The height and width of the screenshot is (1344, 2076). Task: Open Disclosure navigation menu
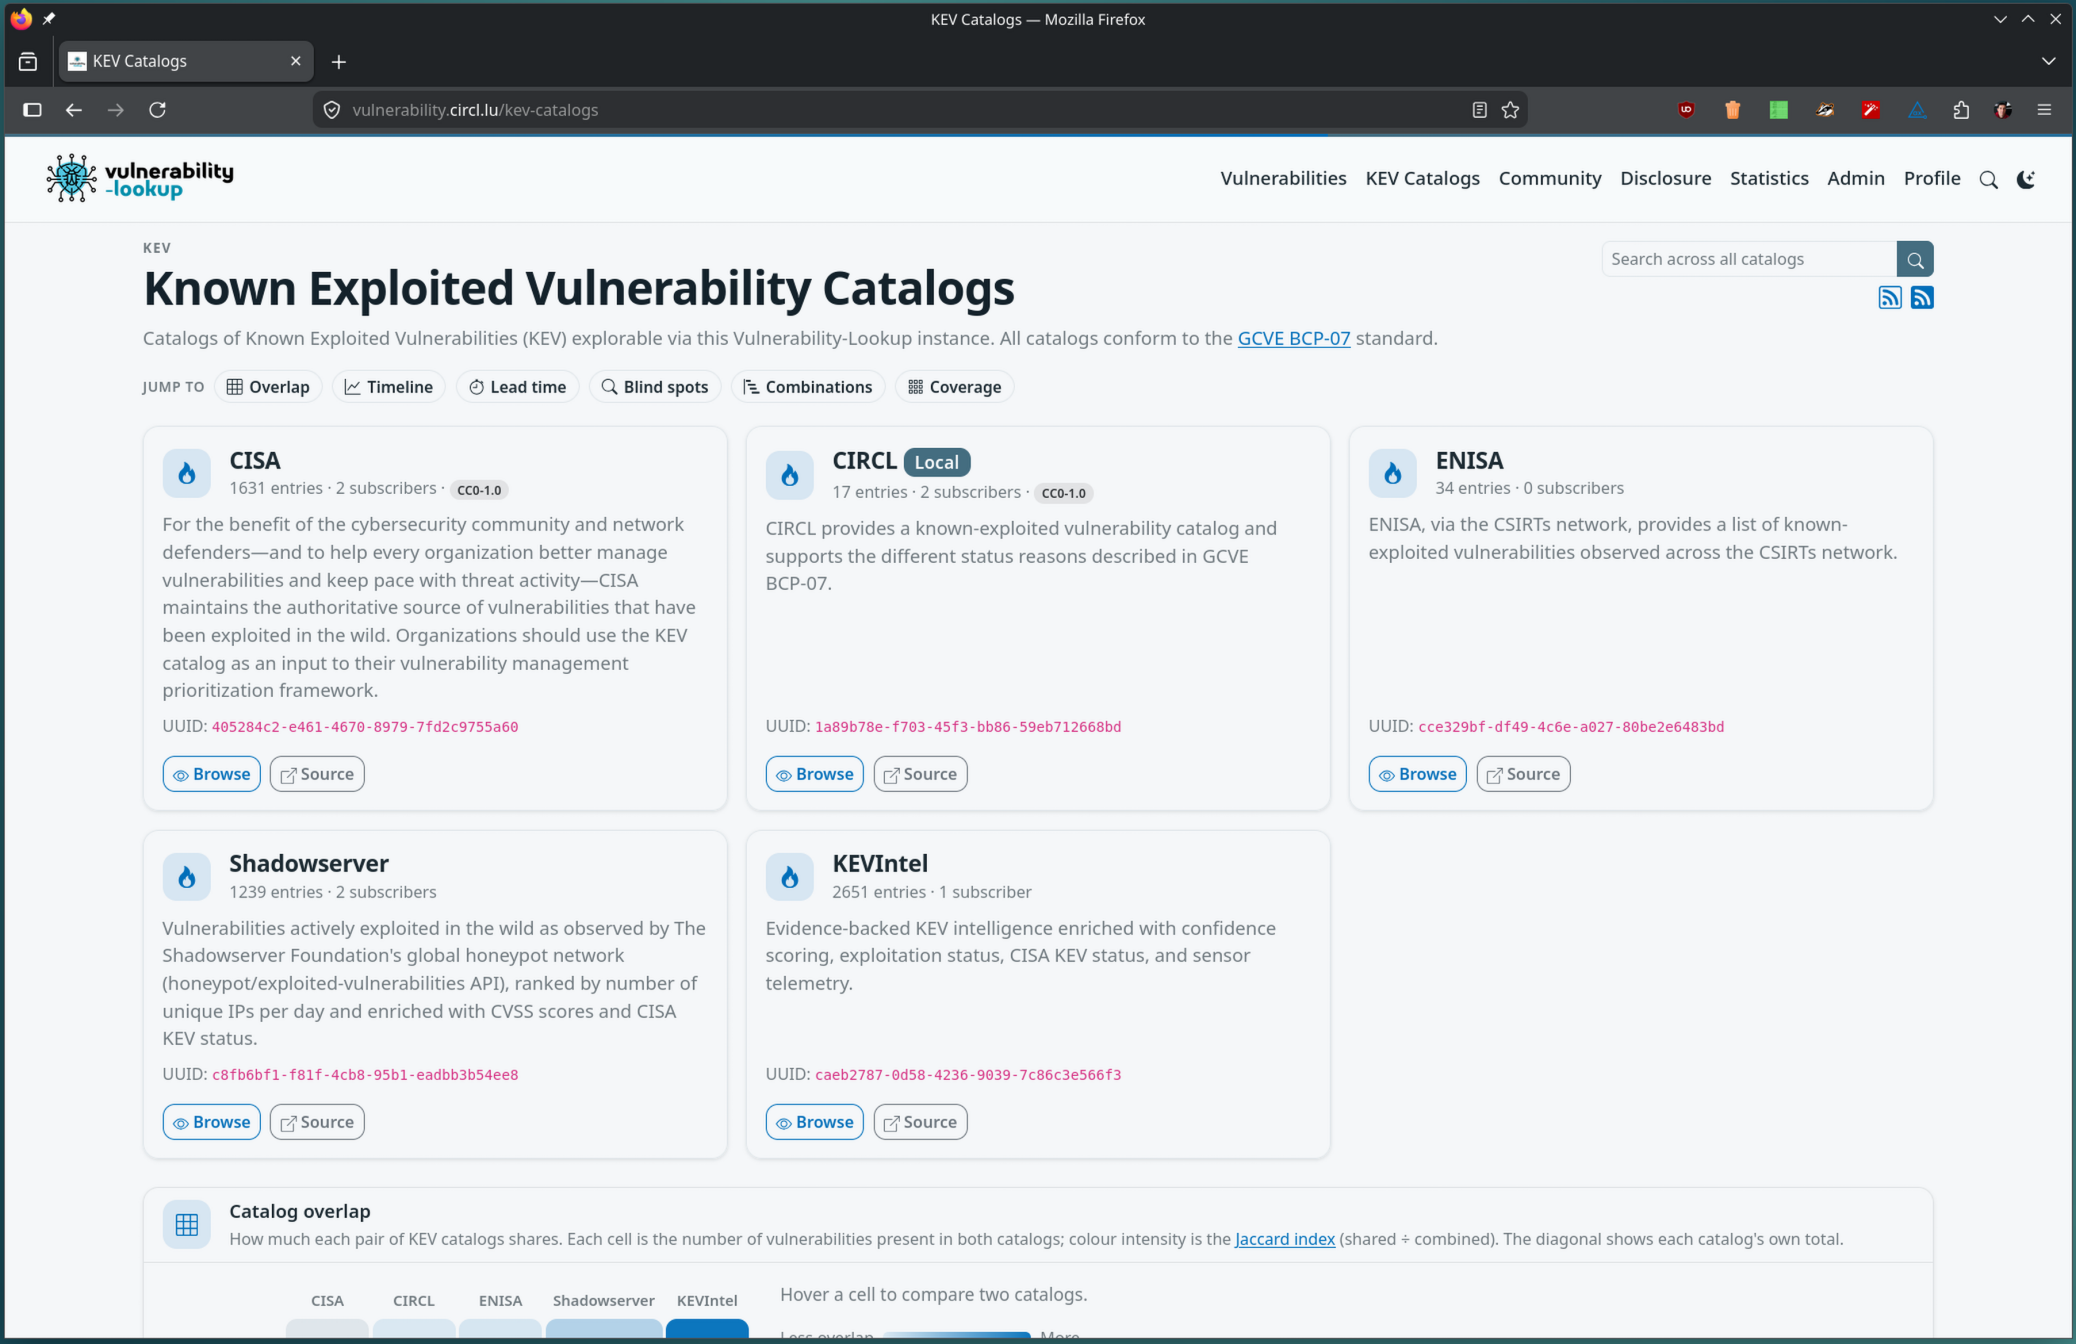(x=1665, y=179)
